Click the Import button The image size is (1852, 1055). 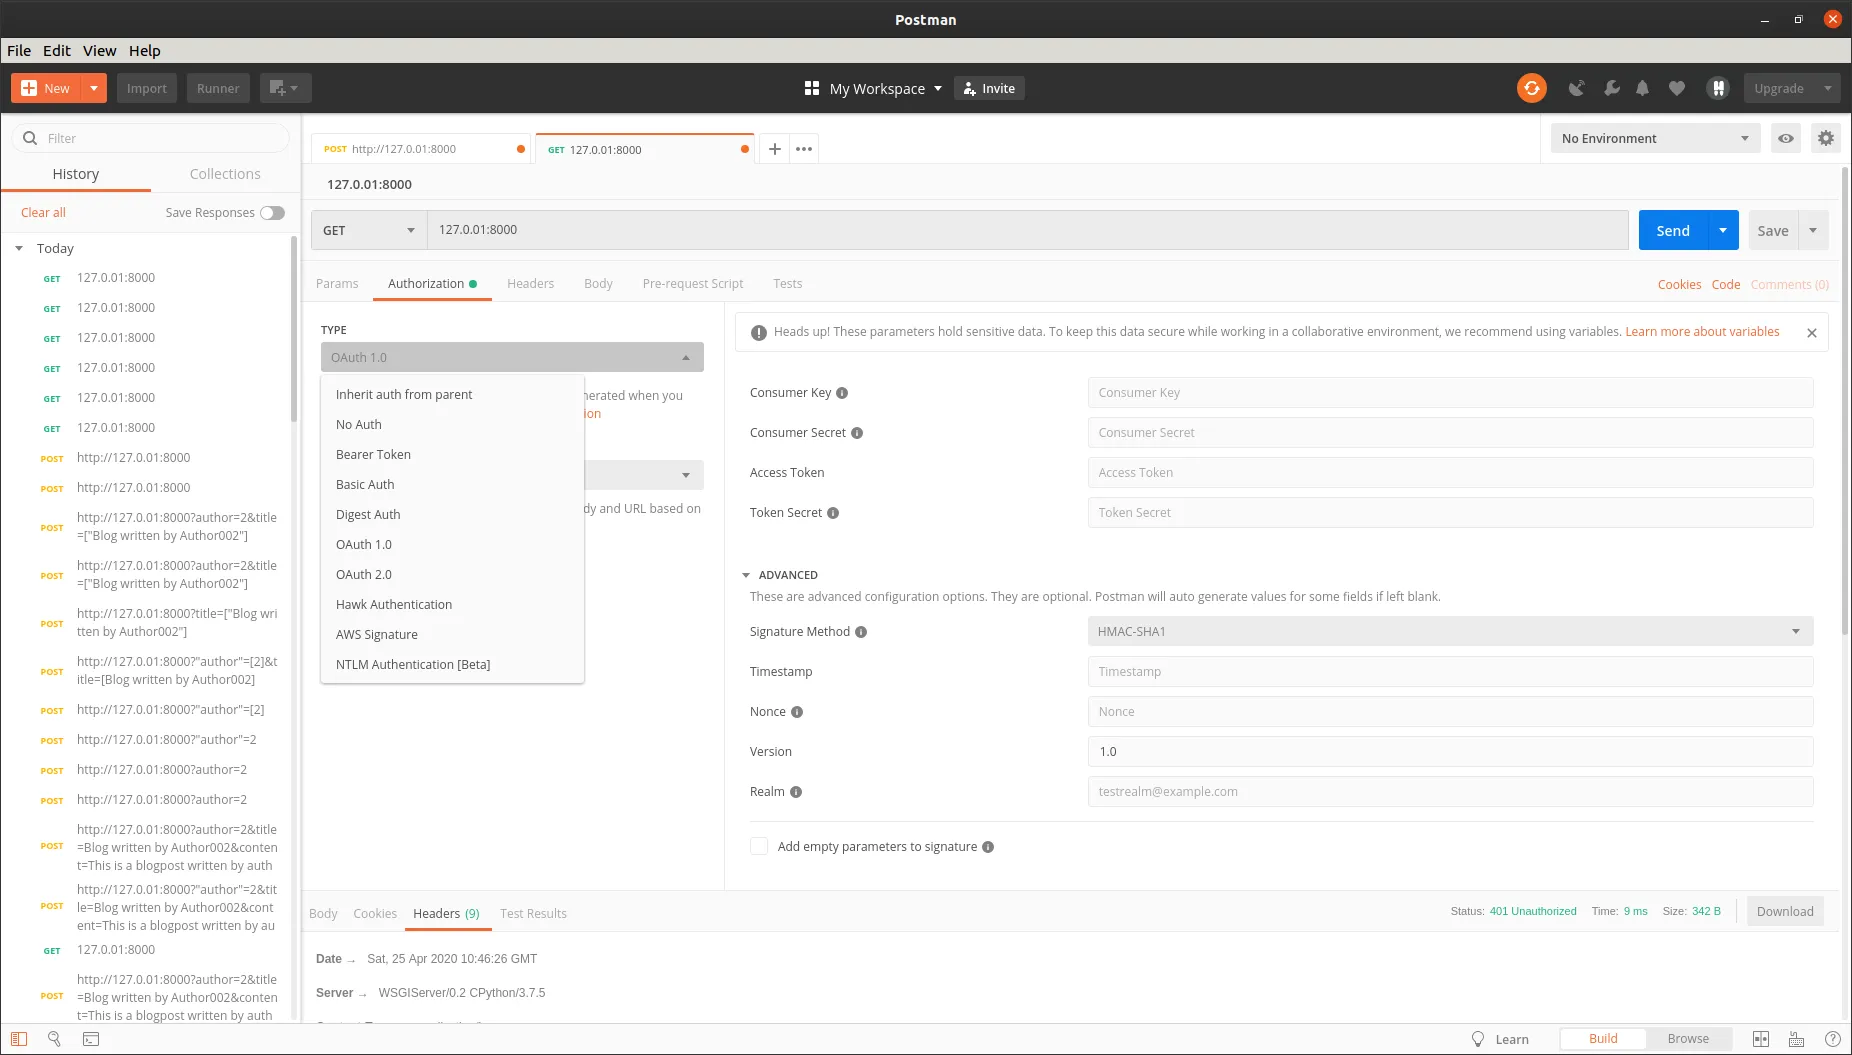coord(147,88)
